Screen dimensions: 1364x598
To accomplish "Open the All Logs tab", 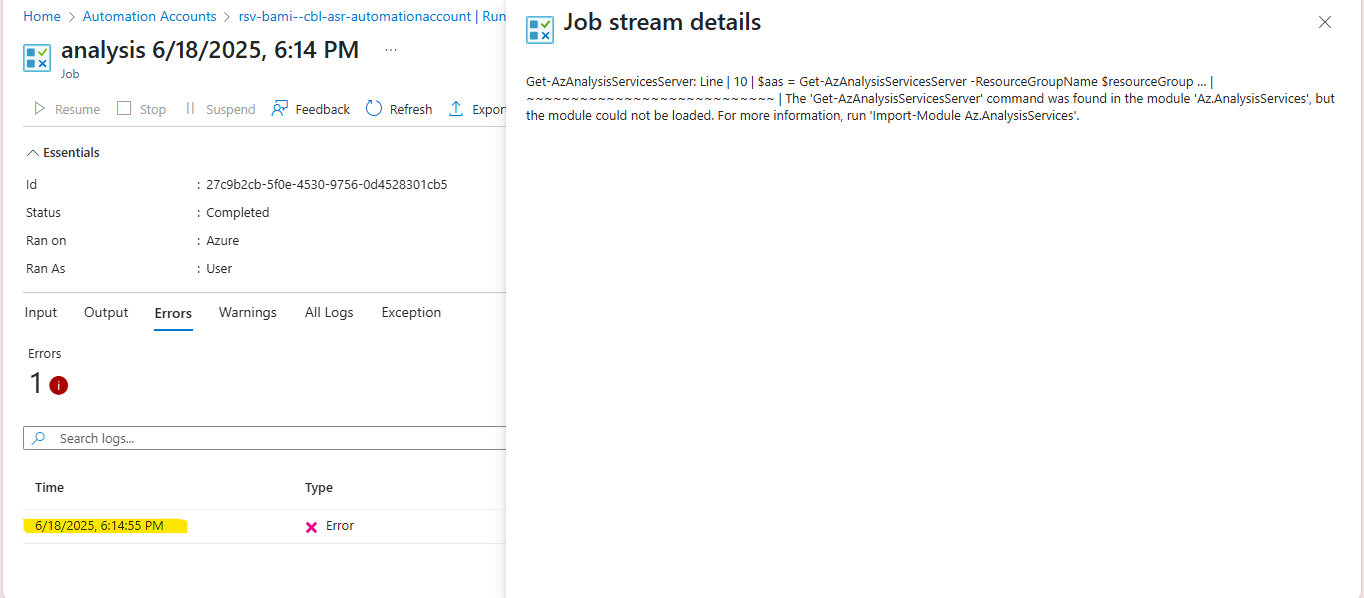I will (329, 313).
